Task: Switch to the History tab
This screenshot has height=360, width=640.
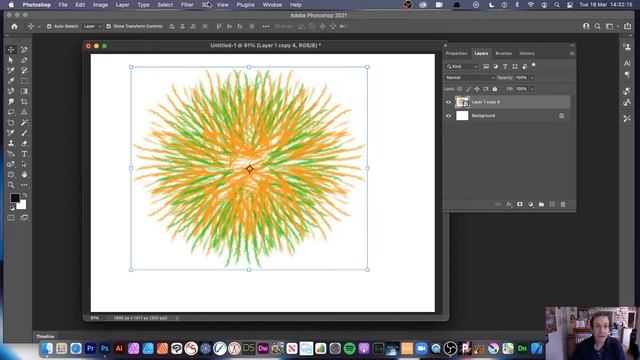Action: coord(527,53)
